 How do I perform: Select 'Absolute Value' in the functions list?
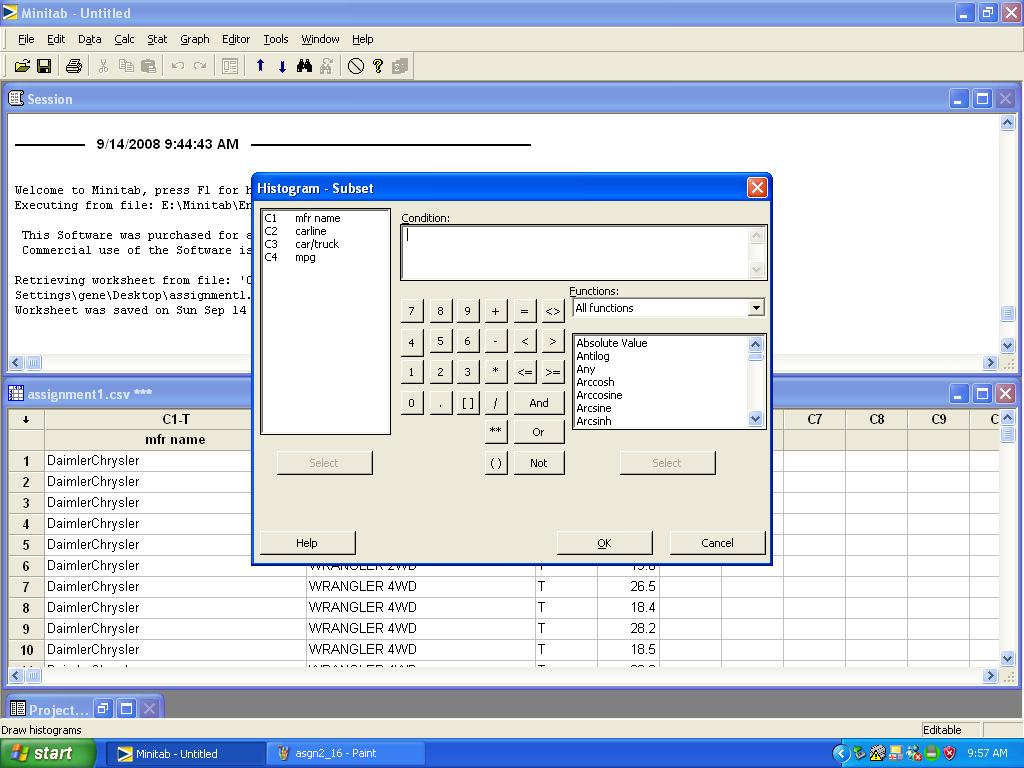(x=611, y=343)
